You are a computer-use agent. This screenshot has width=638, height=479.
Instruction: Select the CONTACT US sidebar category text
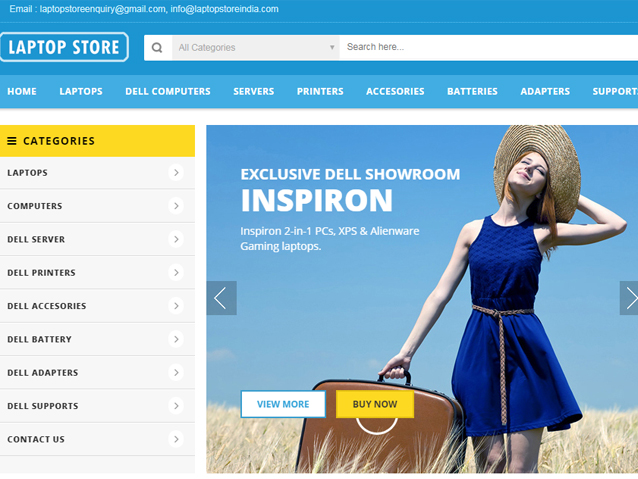[x=36, y=440]
